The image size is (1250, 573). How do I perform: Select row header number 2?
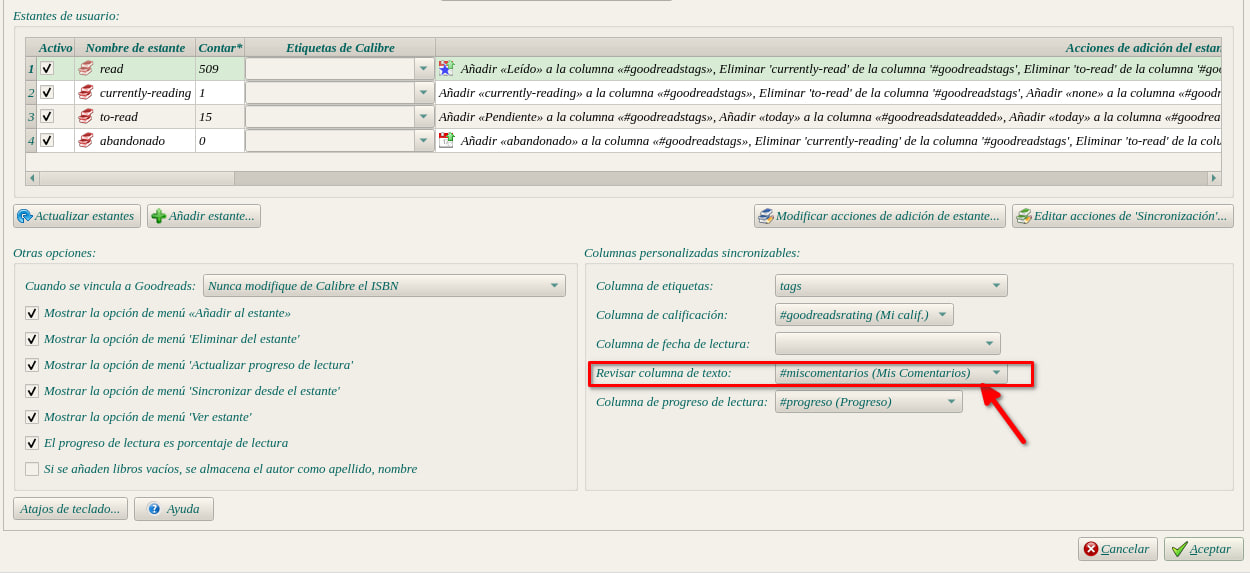click(31, 93)
